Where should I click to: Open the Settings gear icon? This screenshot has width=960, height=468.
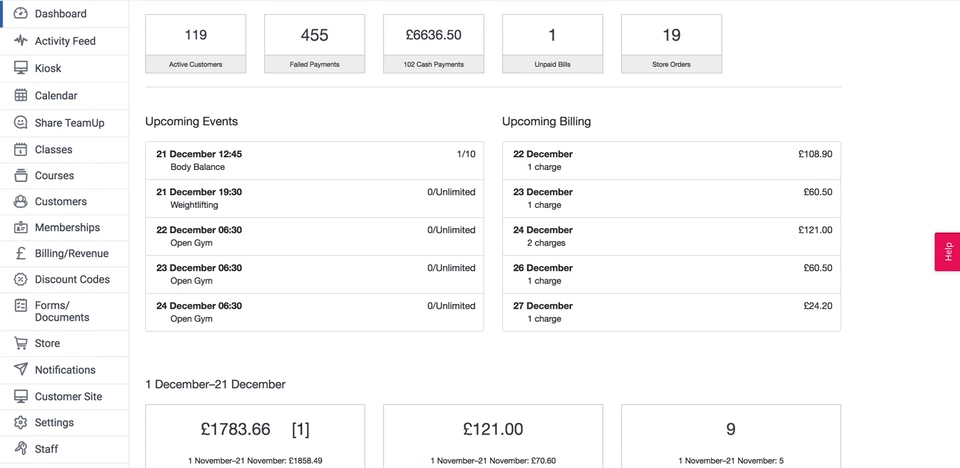21,423
